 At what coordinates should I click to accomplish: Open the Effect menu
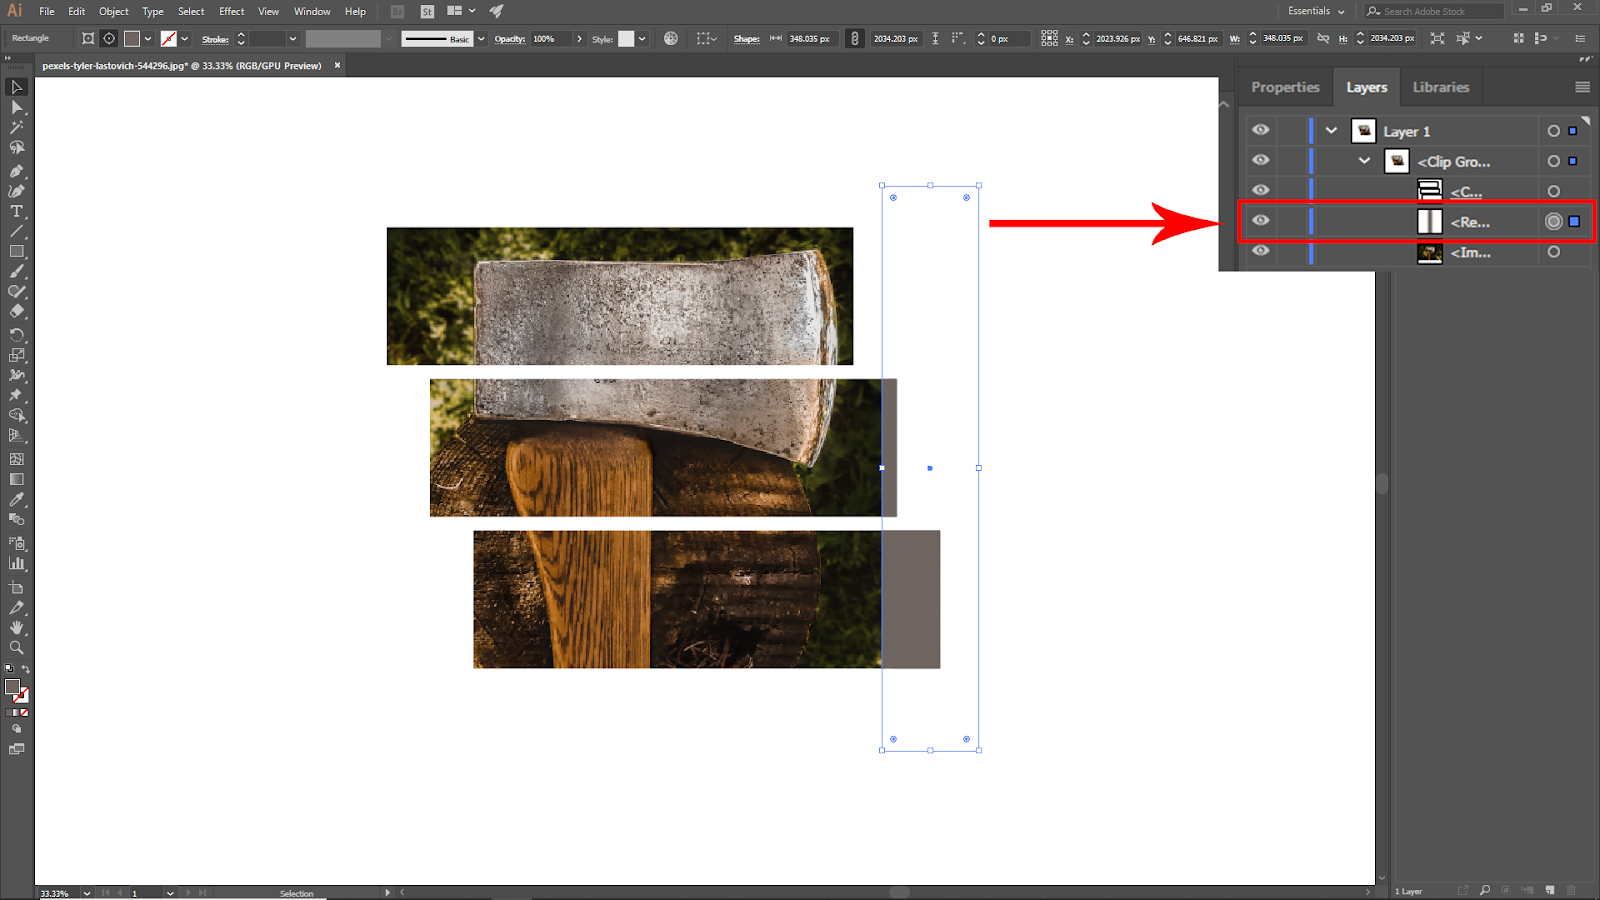[x=232, y=11]
